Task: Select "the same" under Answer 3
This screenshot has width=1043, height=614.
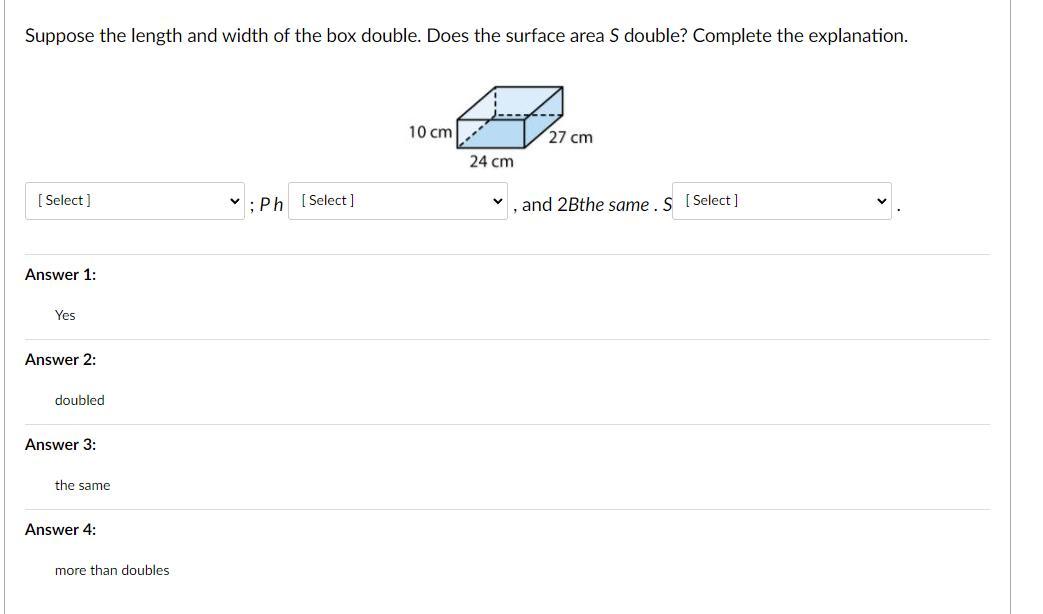Action: pos(83,485)
